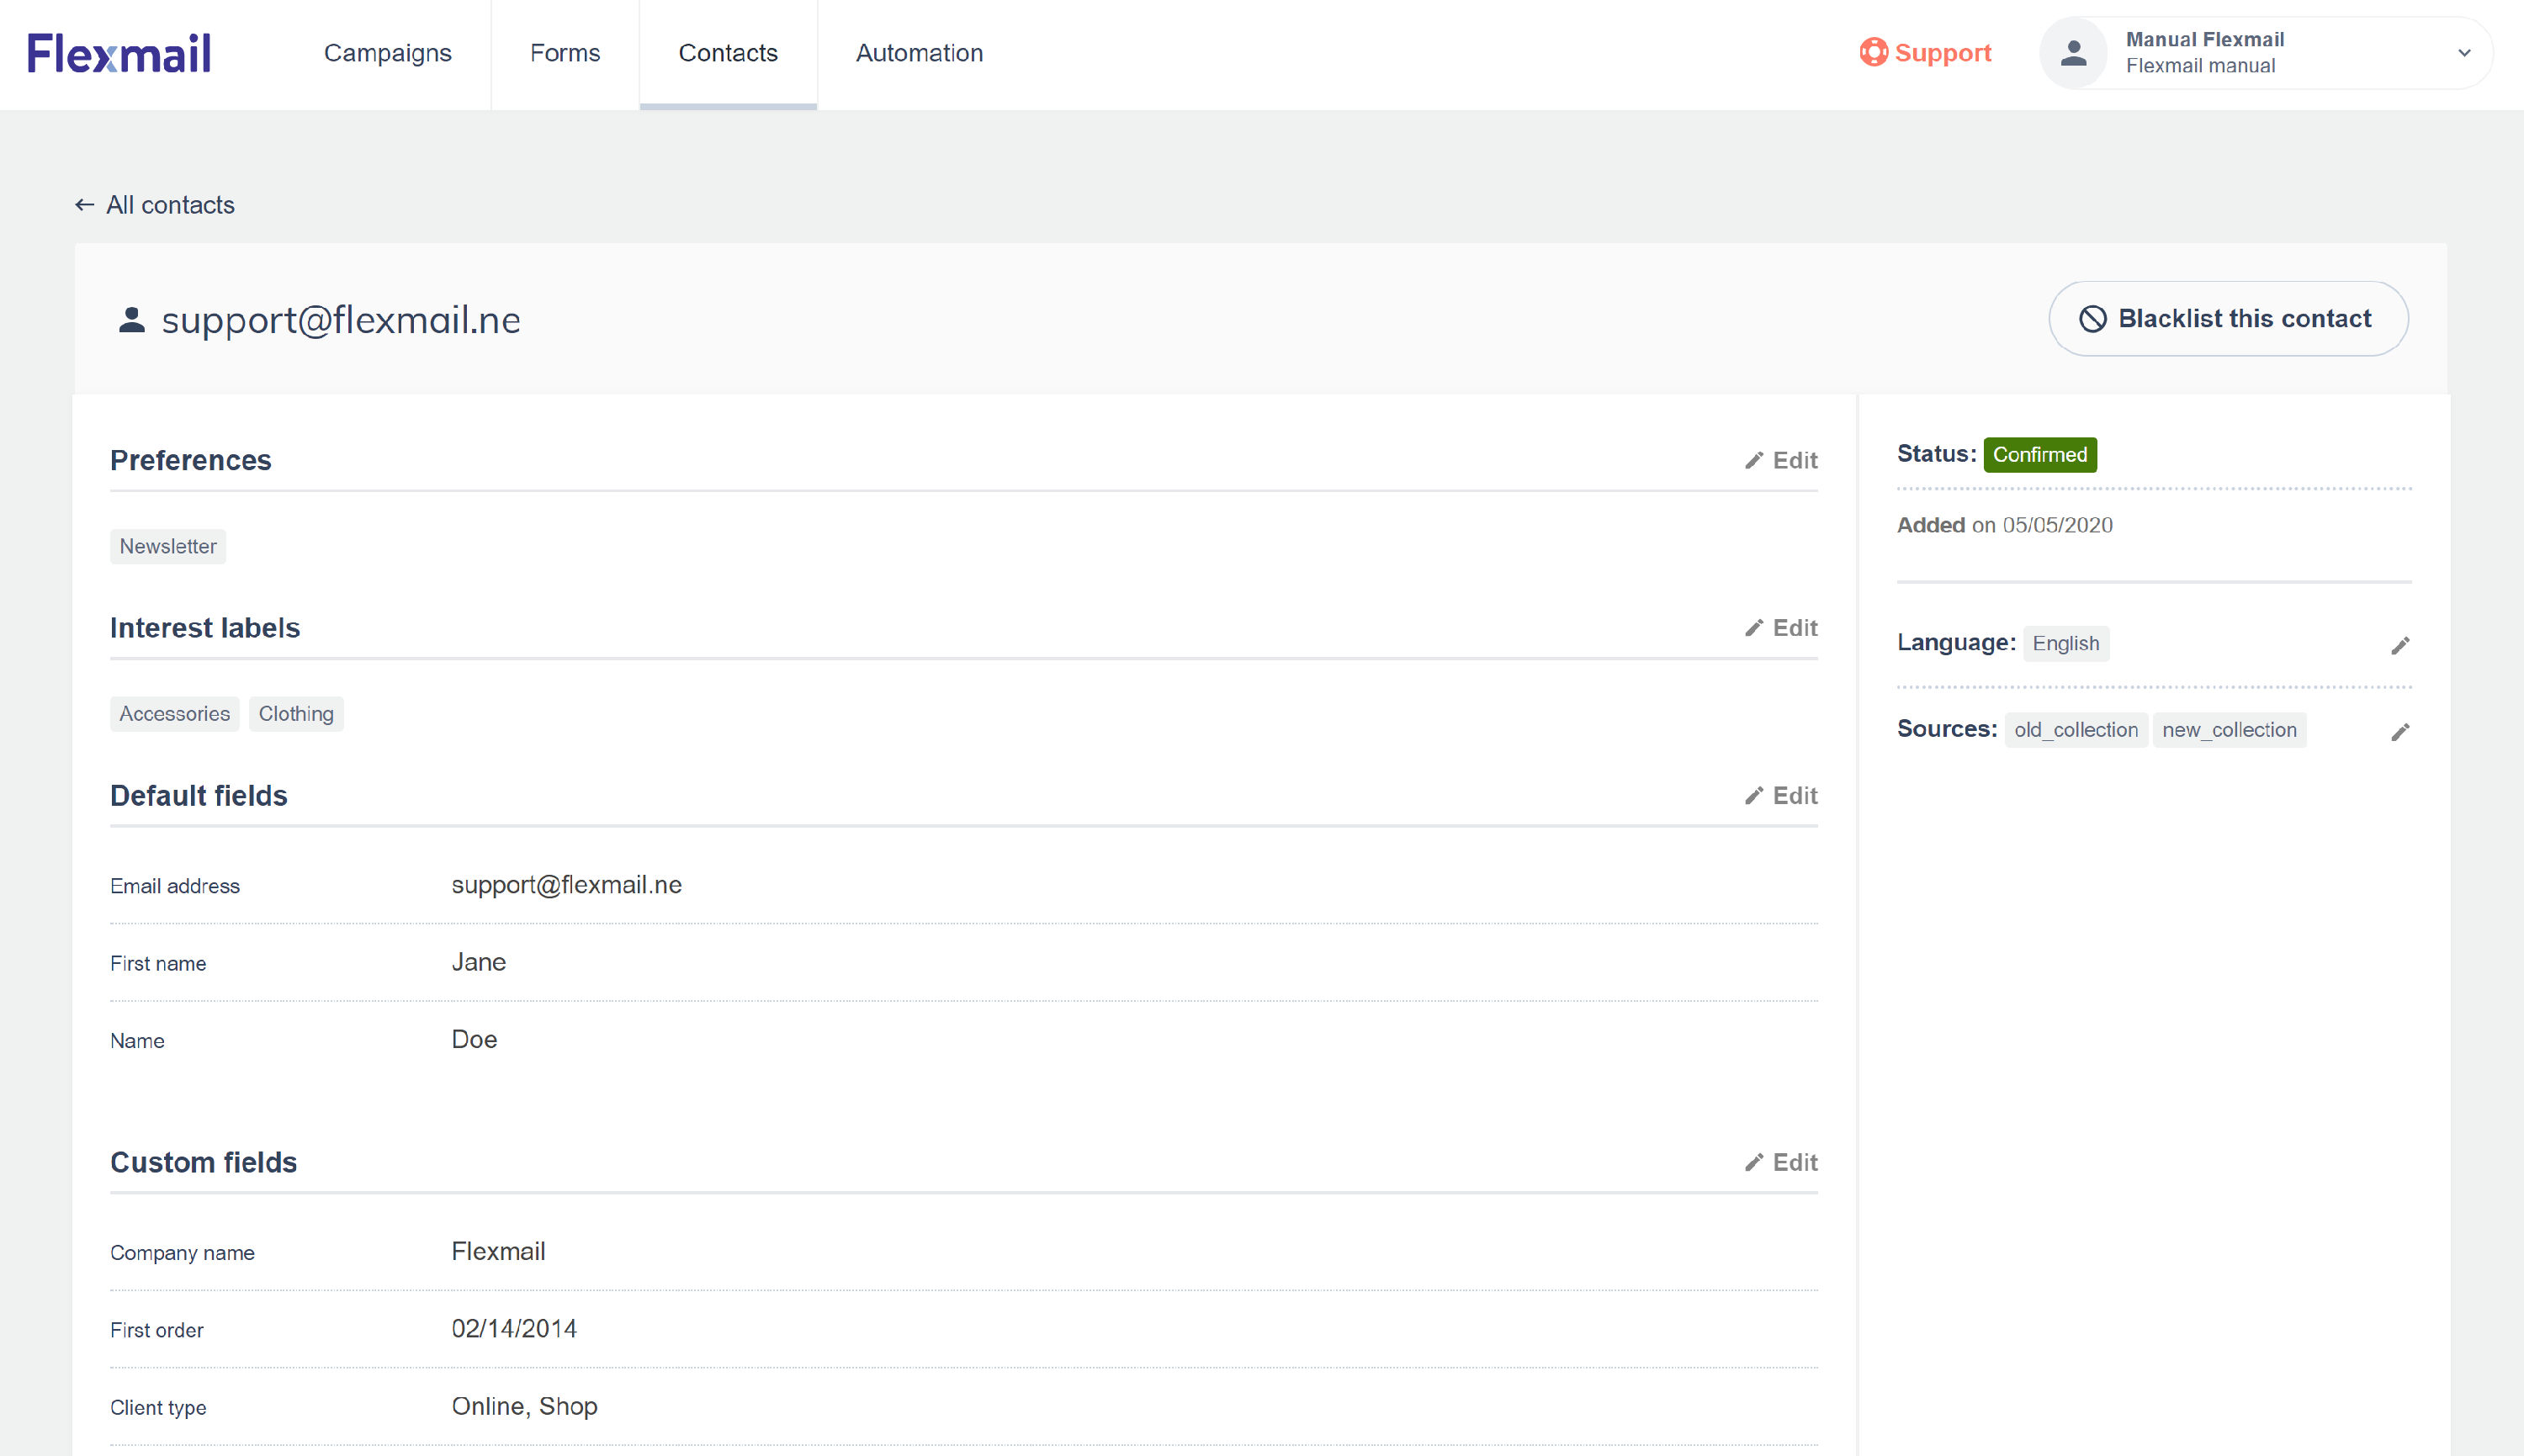Click pencil icon next to Sources

tap(2400, 733)
